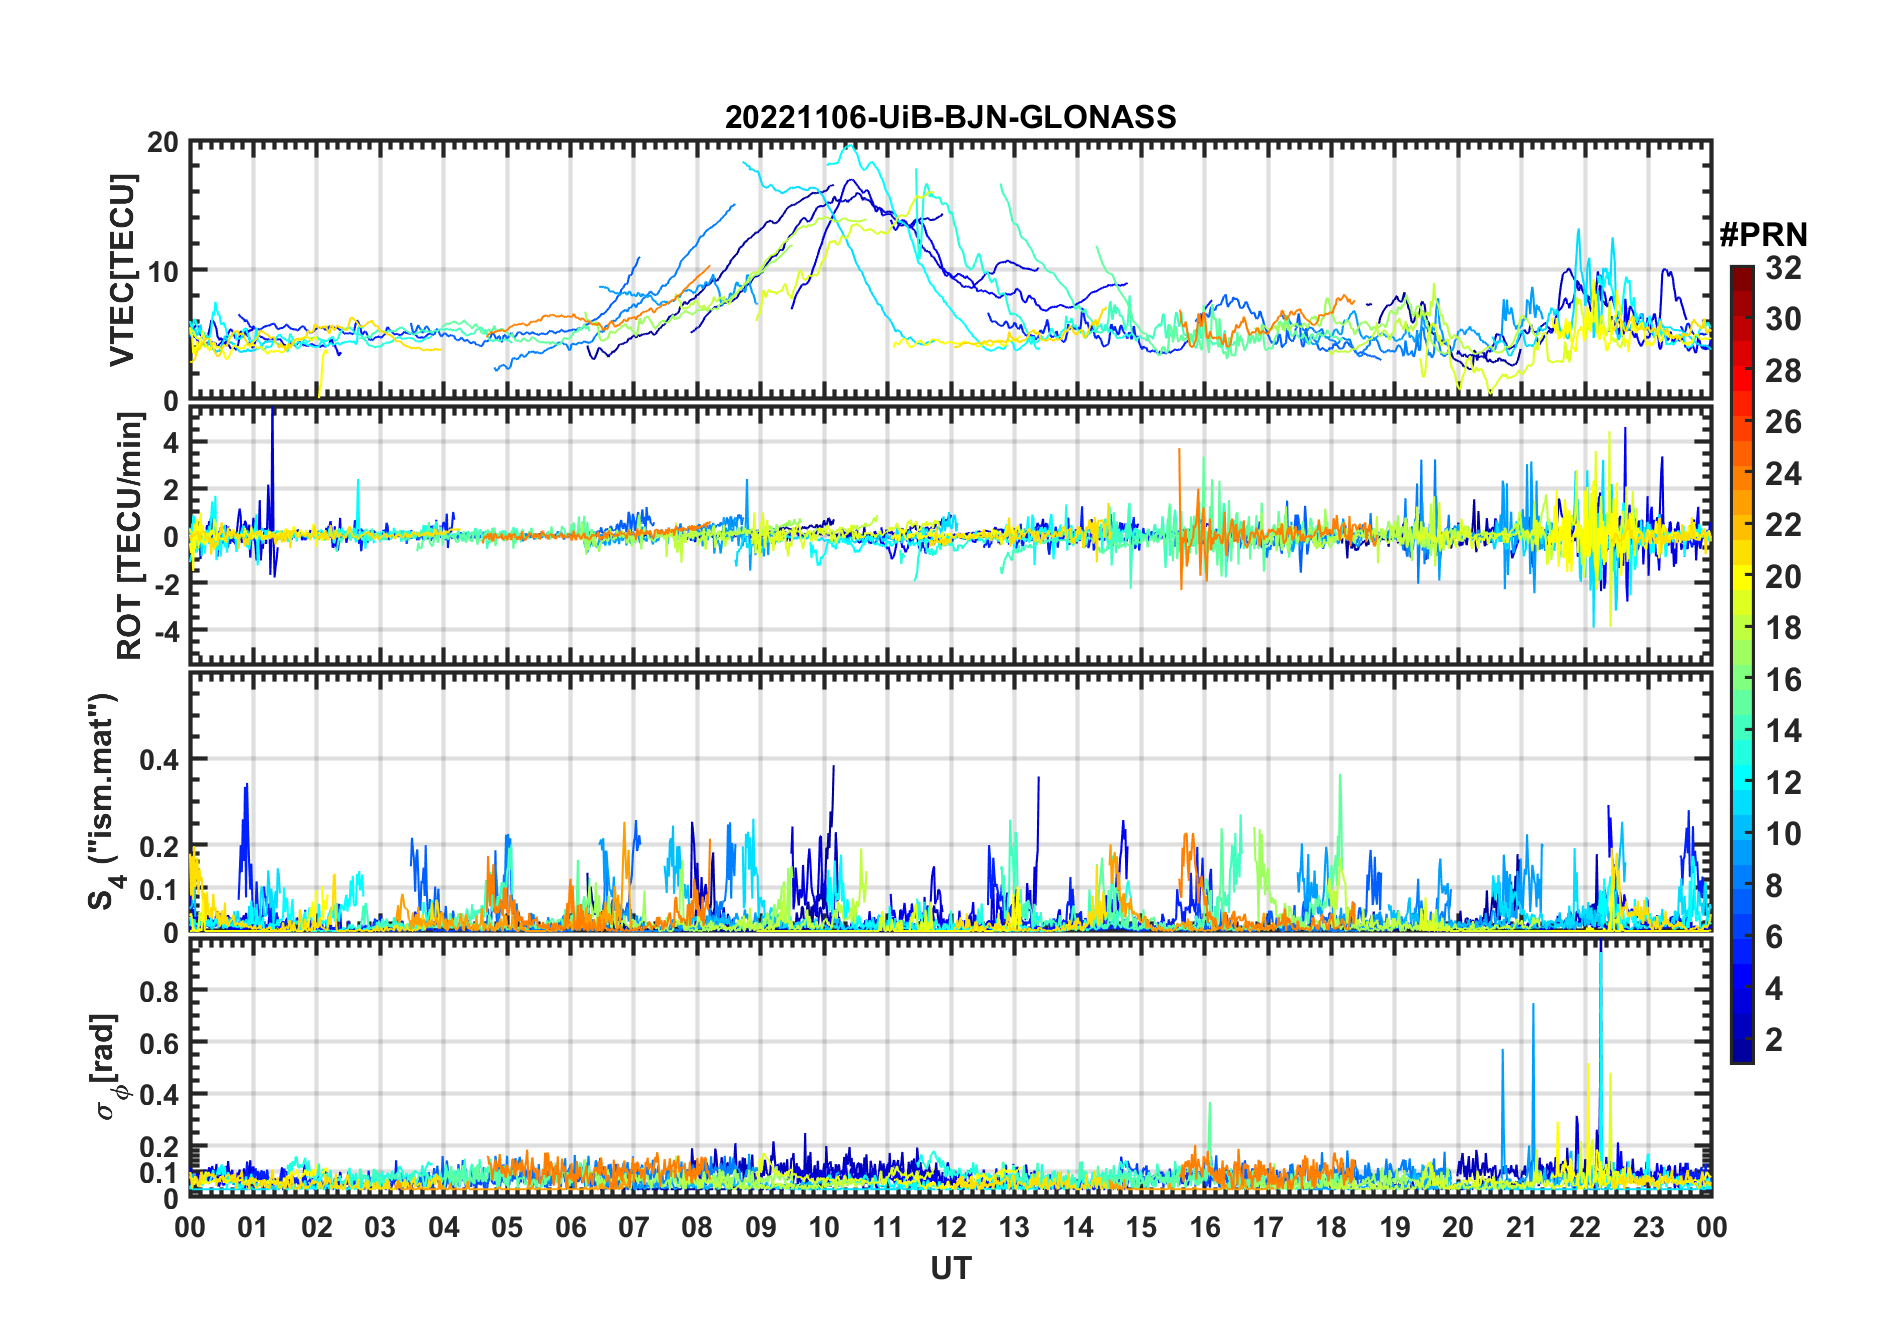
Task: Select UT axis tick label "03"
Action: 380,1227
